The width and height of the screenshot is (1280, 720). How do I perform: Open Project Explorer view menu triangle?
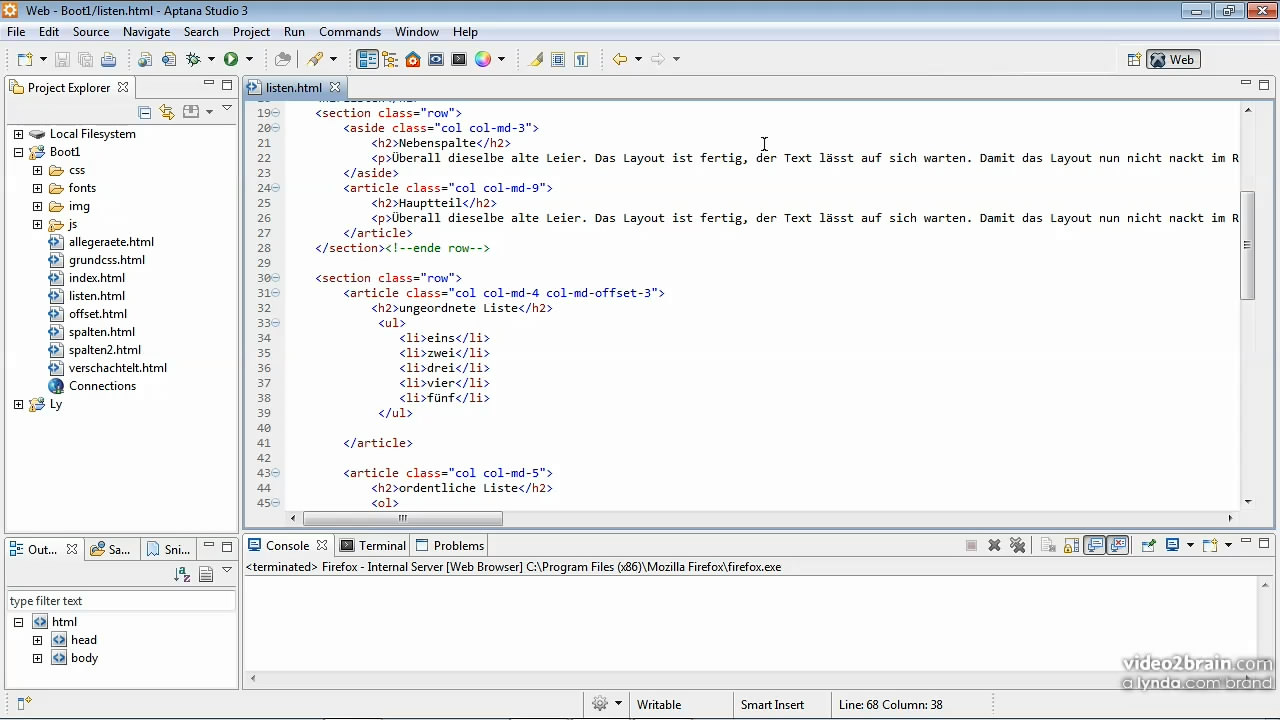coord(227,110)
